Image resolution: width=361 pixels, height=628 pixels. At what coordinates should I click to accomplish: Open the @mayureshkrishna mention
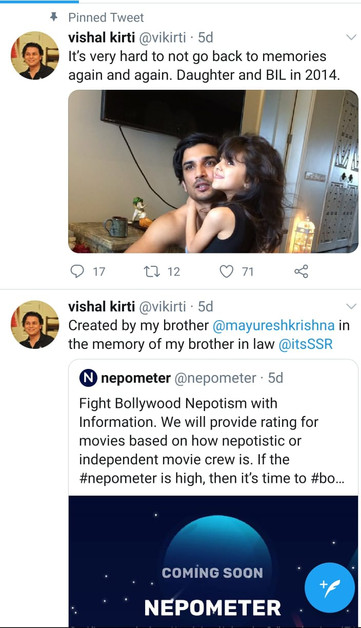click(x=273, y=325)
